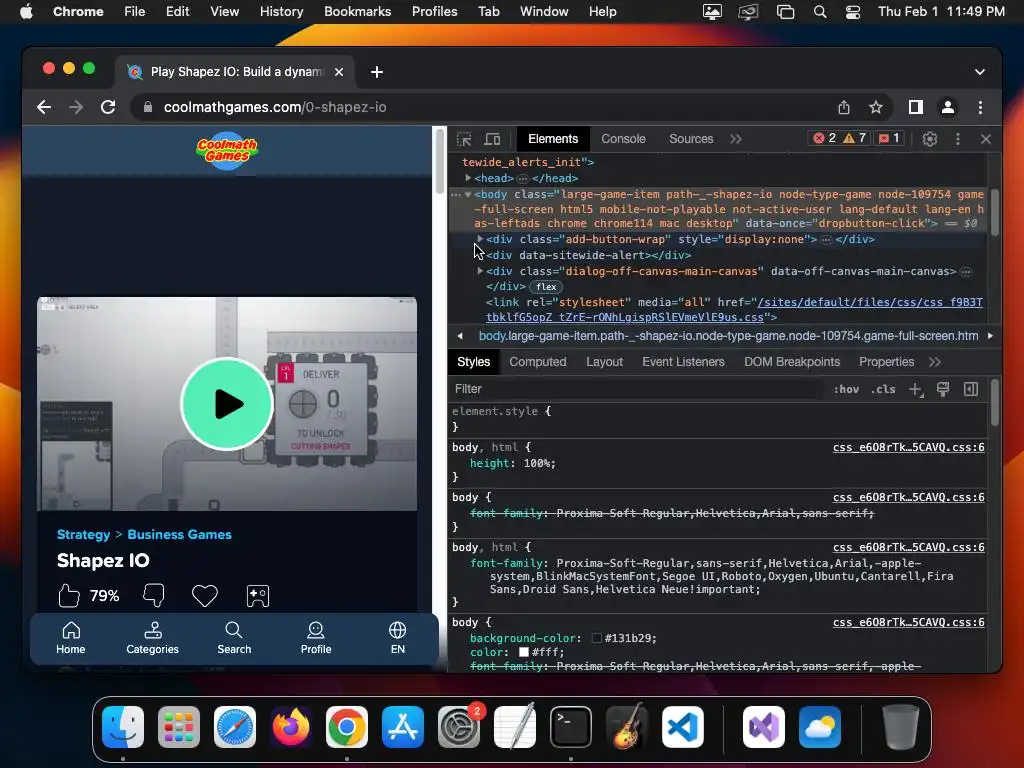Screen dimensions: 1024x768
Task: Toggle the Chrome side panel icon
Action: tap(916, 107)
